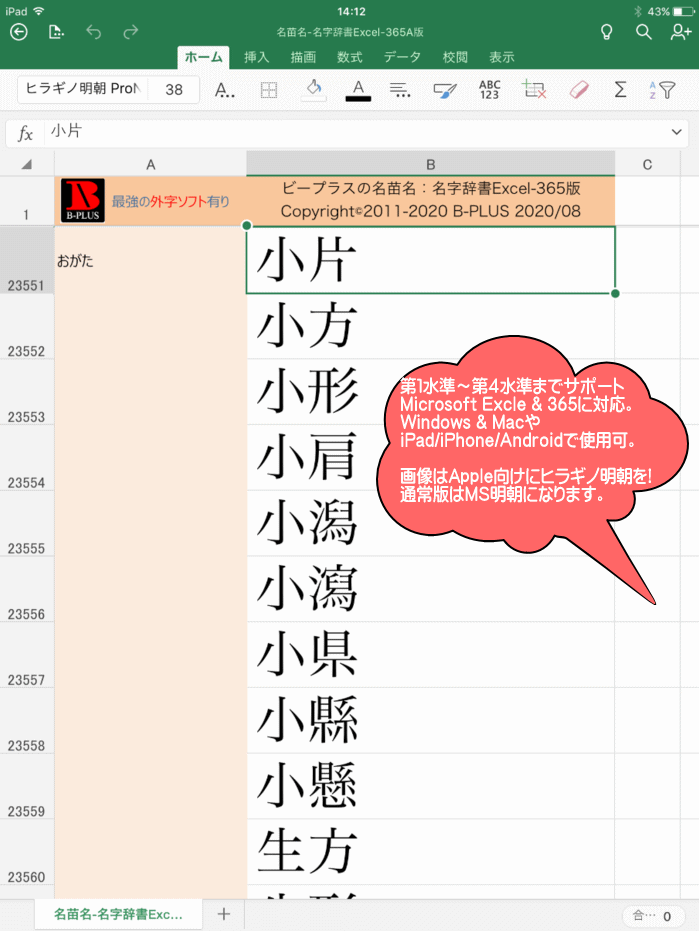This screenshot has width=699, height=931.
Task: Tap the iPad battery indicator
Action: 684,11
